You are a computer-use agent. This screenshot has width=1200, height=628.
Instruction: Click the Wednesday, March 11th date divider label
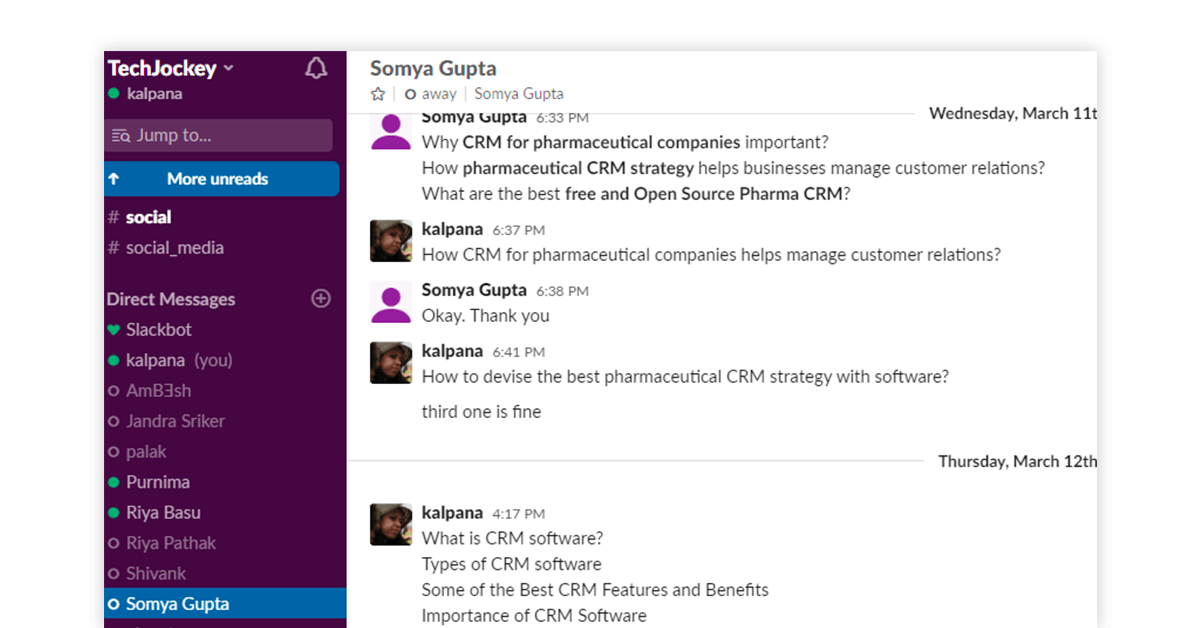click(x=1012, y=113)
